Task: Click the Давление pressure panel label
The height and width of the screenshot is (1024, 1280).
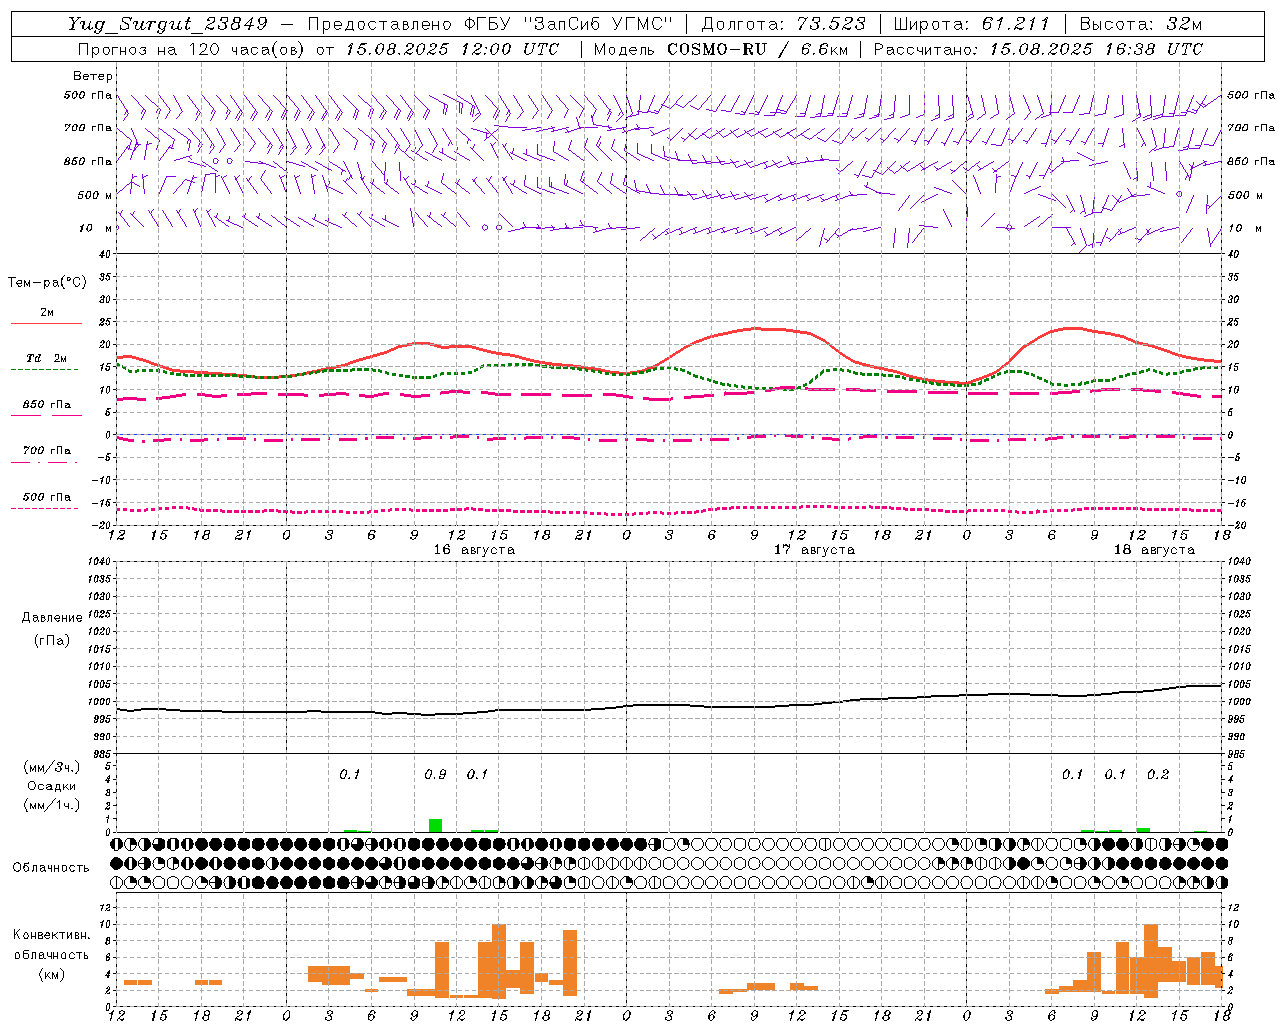Action: coord(52,618)
